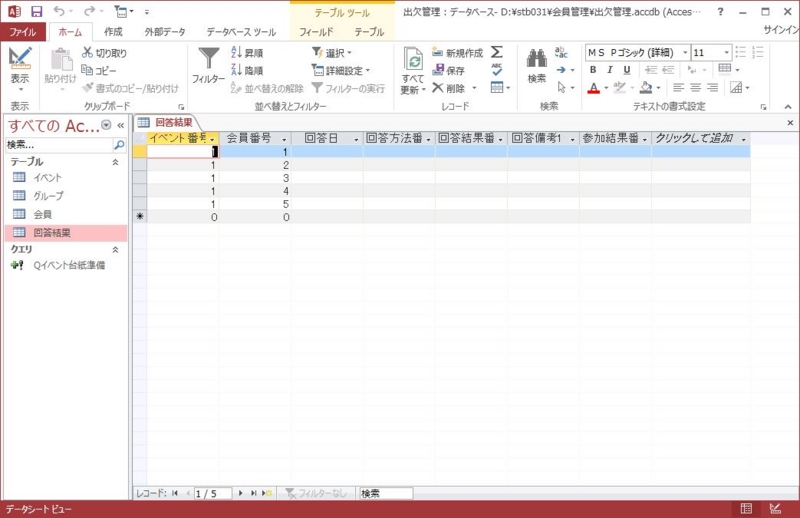Click the Save icon in quick access toolbar
The image size is (800, 518).
37,11
